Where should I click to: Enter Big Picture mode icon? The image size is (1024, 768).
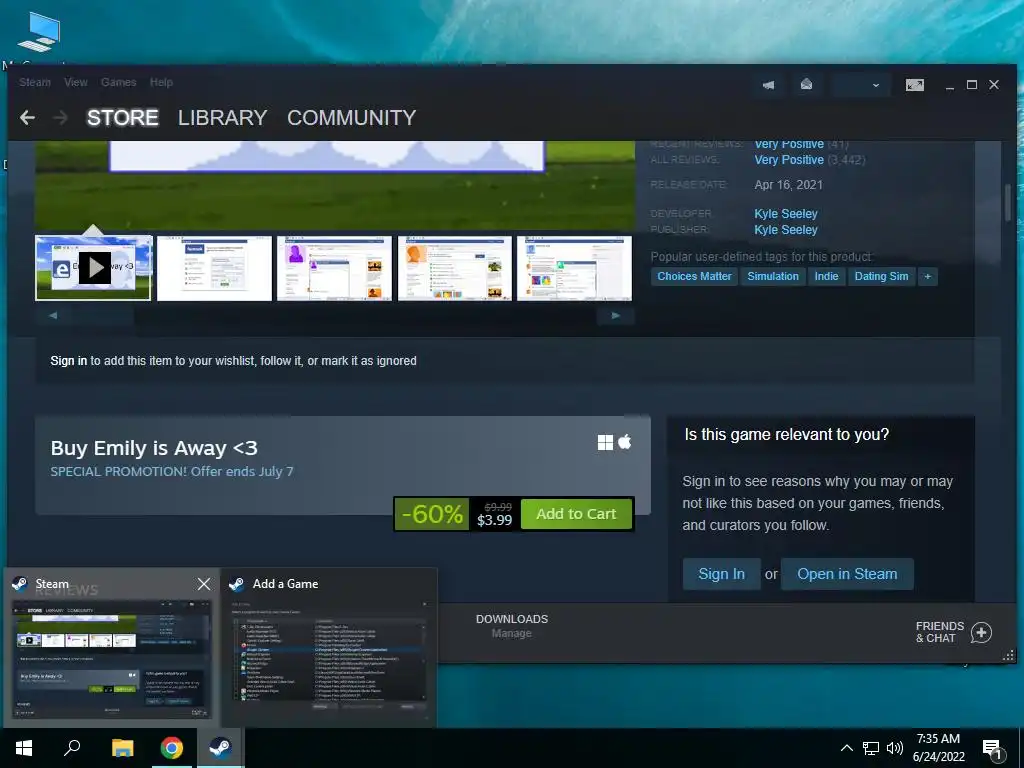pyautogui.click(x=914, y=85)
